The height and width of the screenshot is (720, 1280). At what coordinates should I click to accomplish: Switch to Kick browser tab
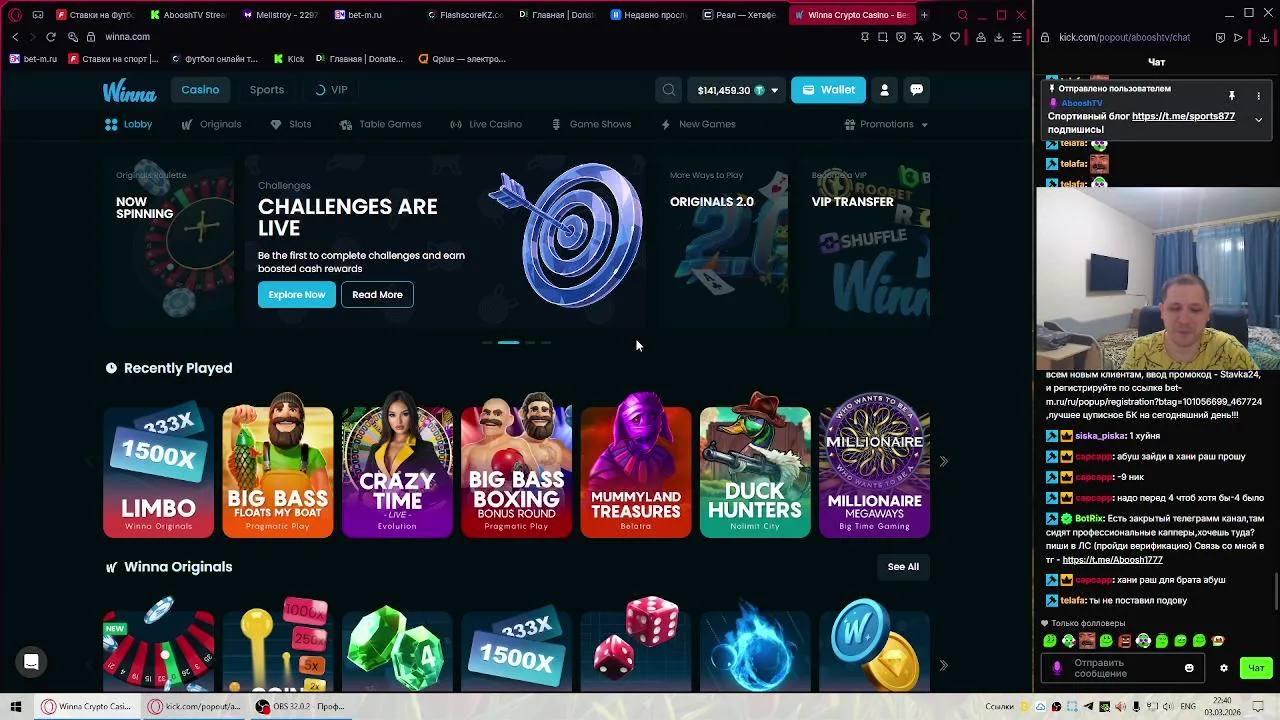[289, 59]
